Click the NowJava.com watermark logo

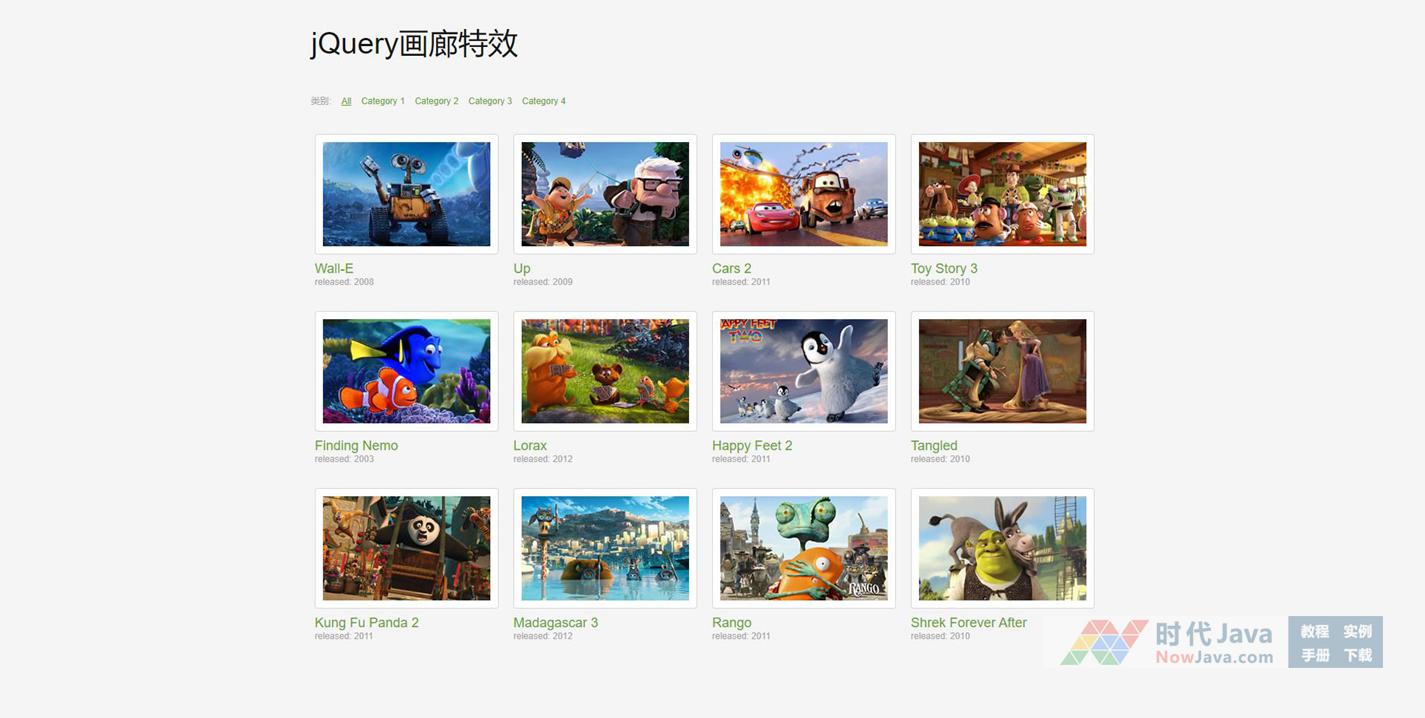pos(1166,642)
